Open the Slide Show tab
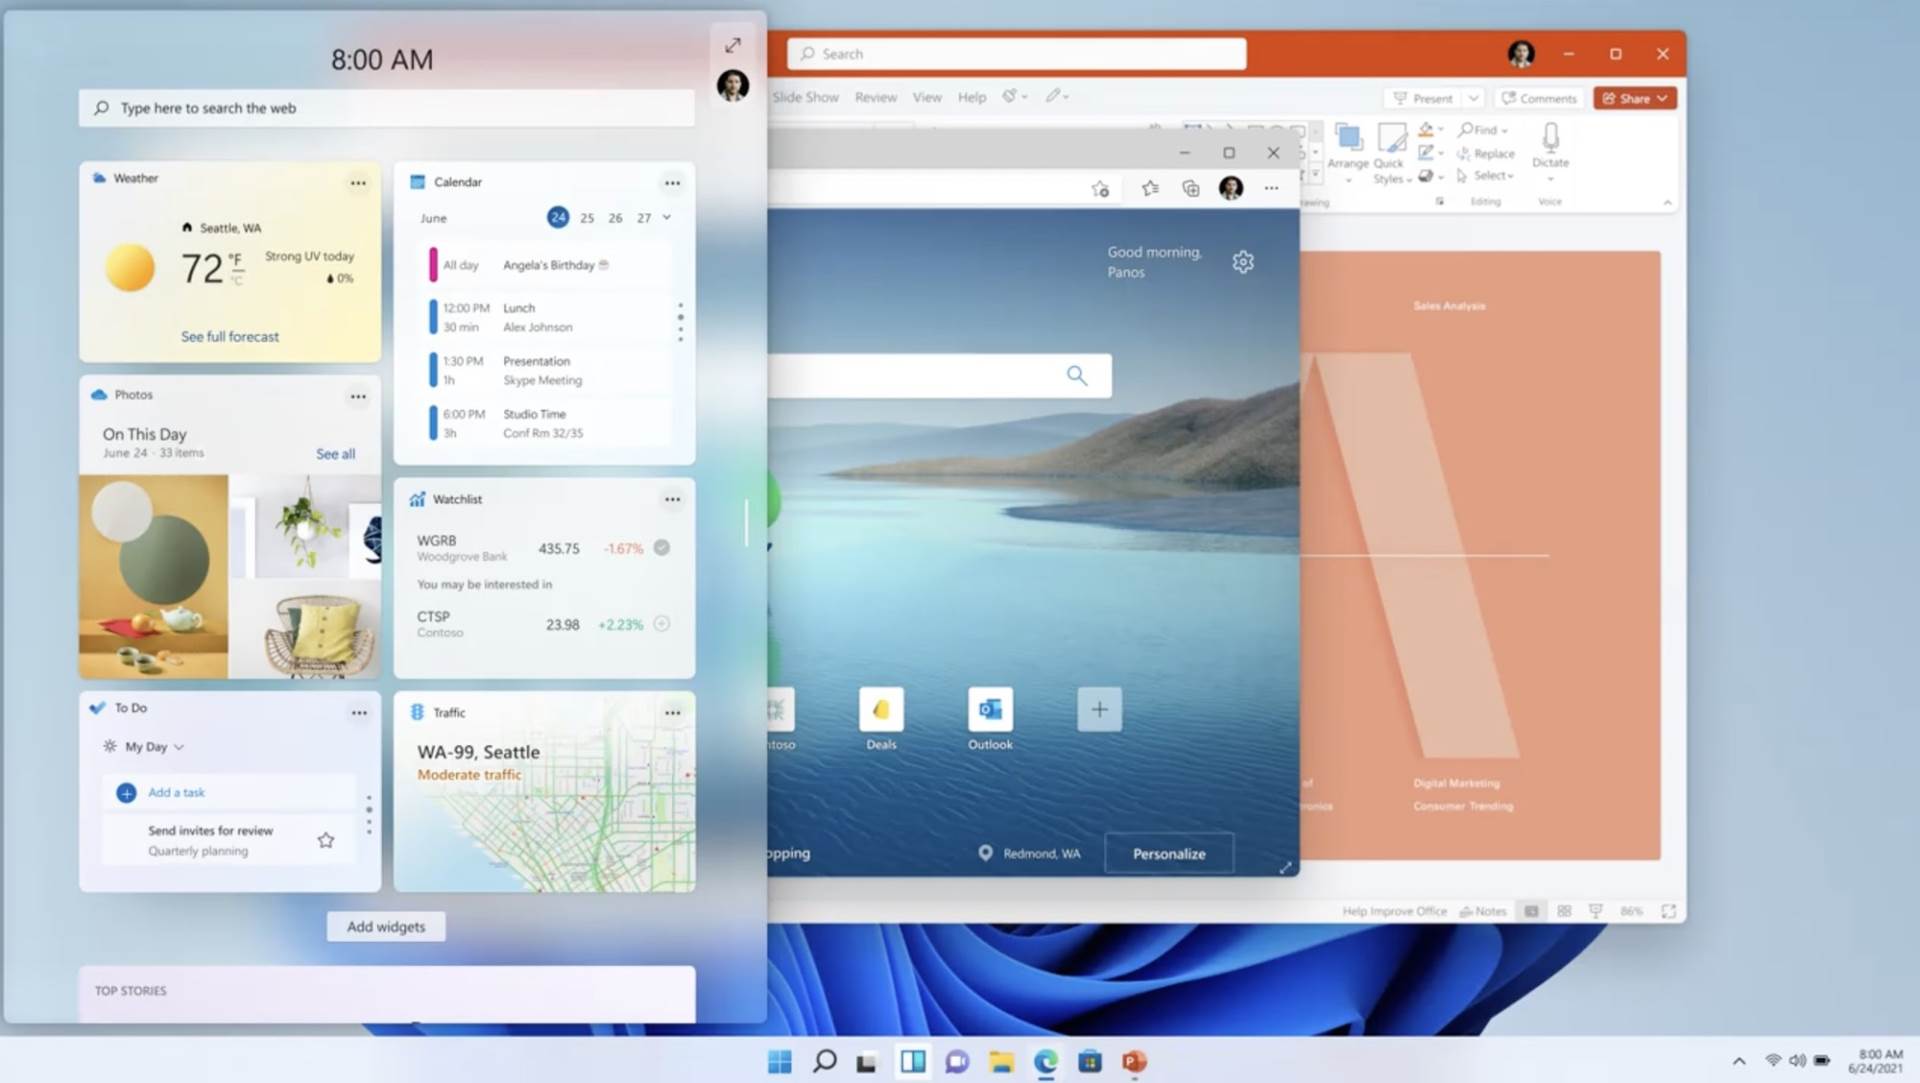1920x1083 pixels. tap(806, 97)
